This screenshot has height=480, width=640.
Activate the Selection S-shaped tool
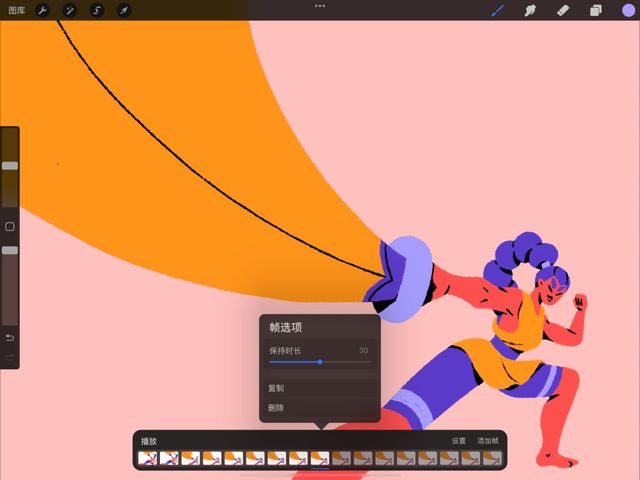click(97, 10)
